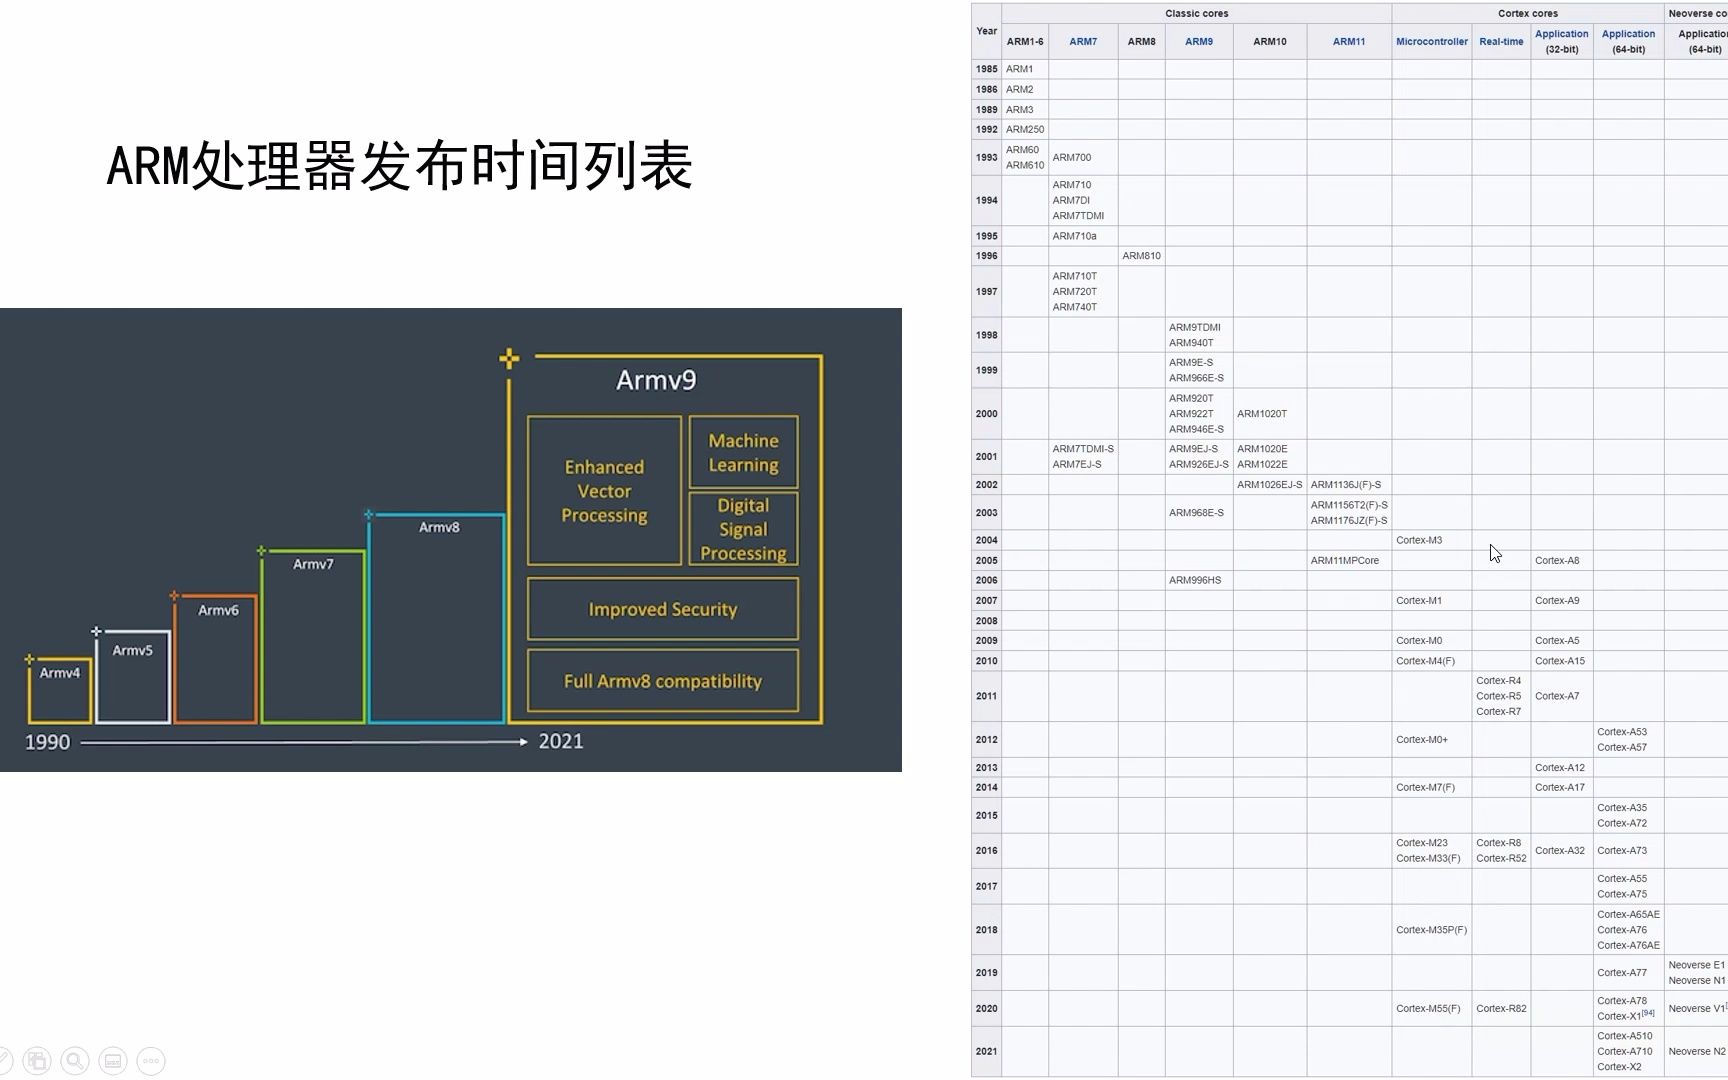Click the Armv4 label in the diagram
The width and height of the screenshot is (1728, 1080).
(x=60, y=673)
